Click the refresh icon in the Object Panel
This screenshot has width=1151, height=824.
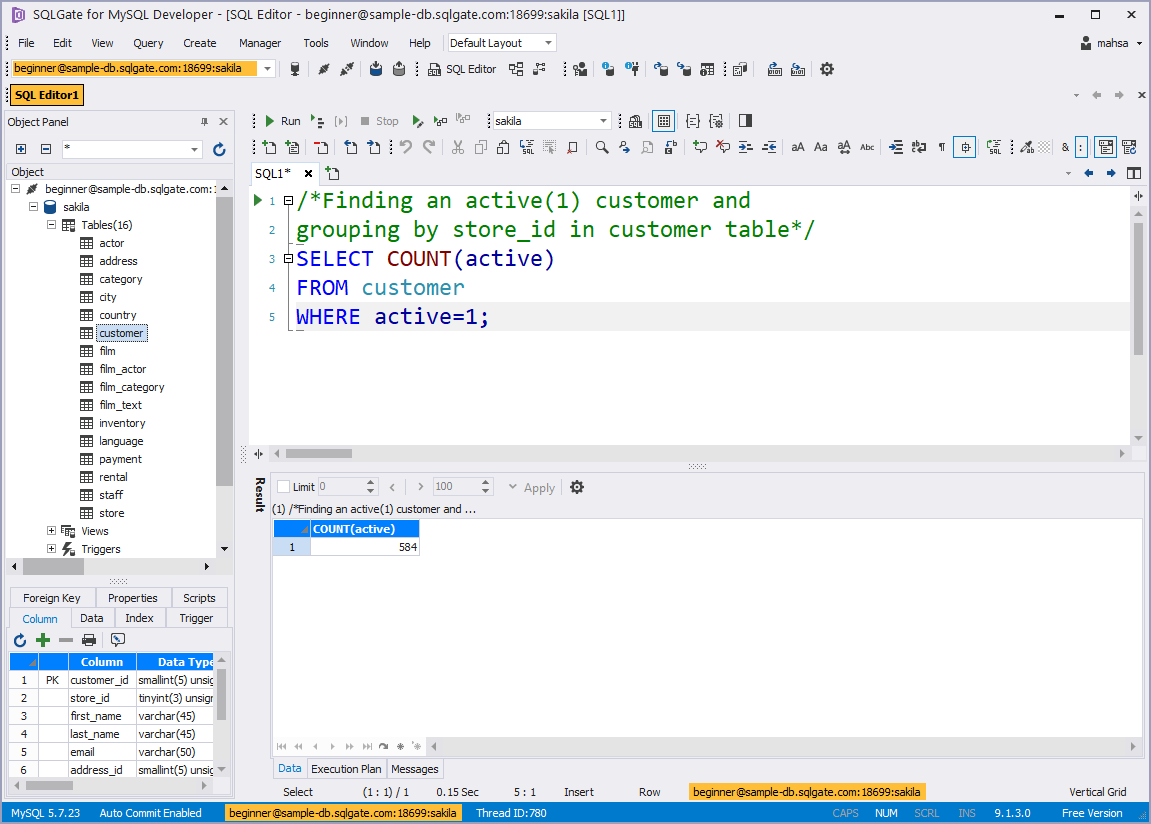click(x=219, y=146)
